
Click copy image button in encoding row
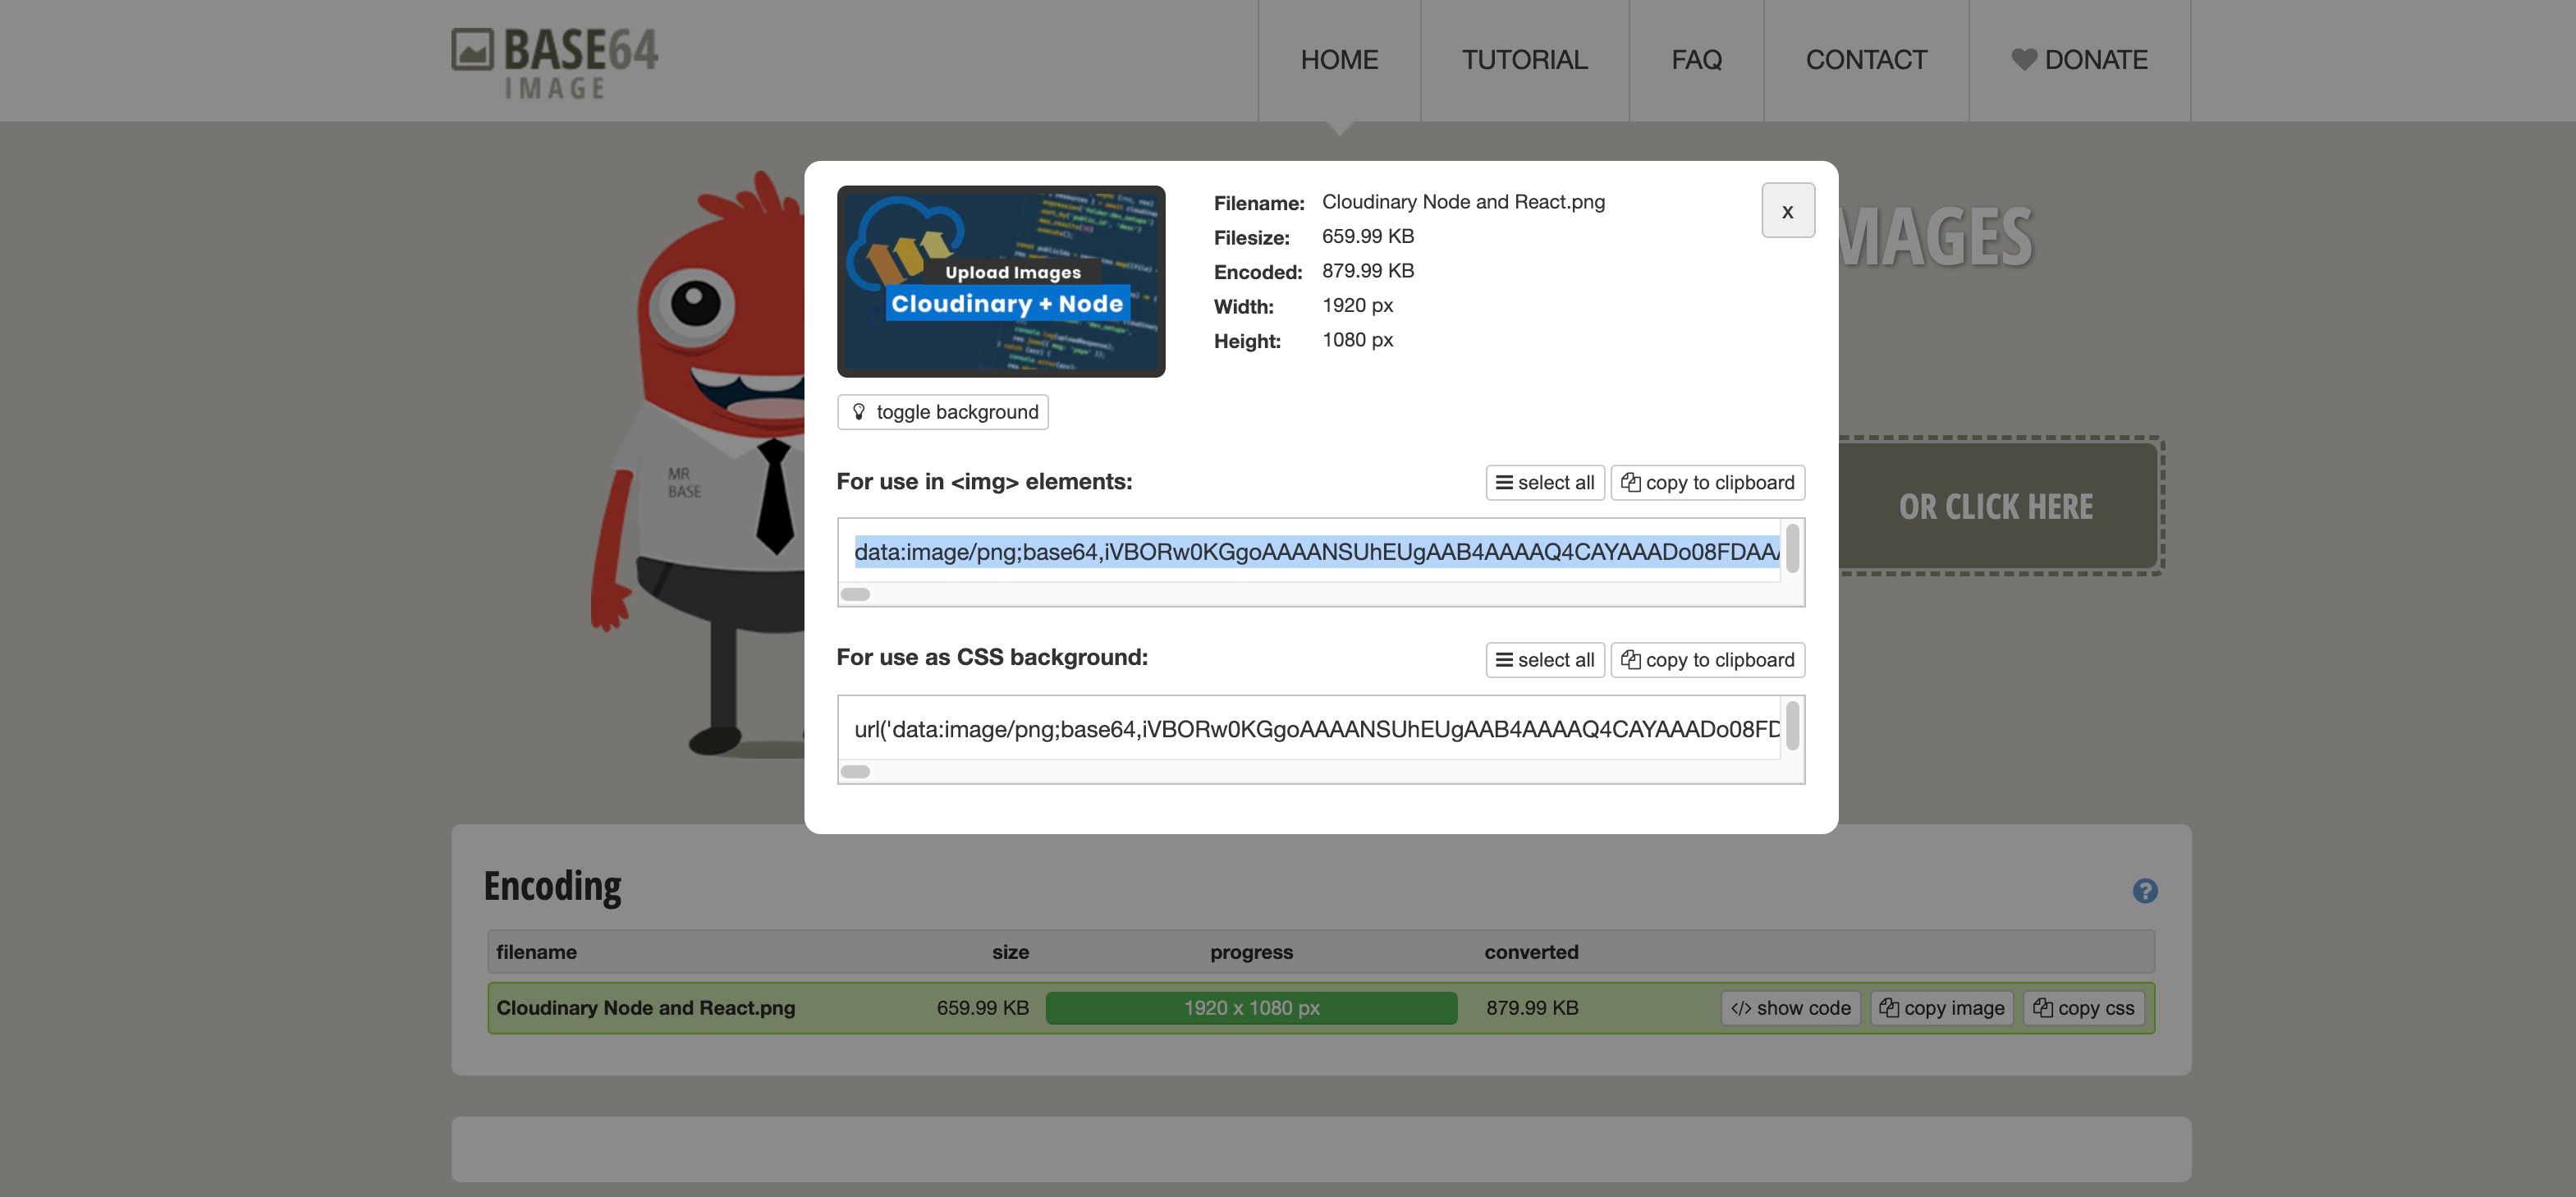(1942, 1008)
